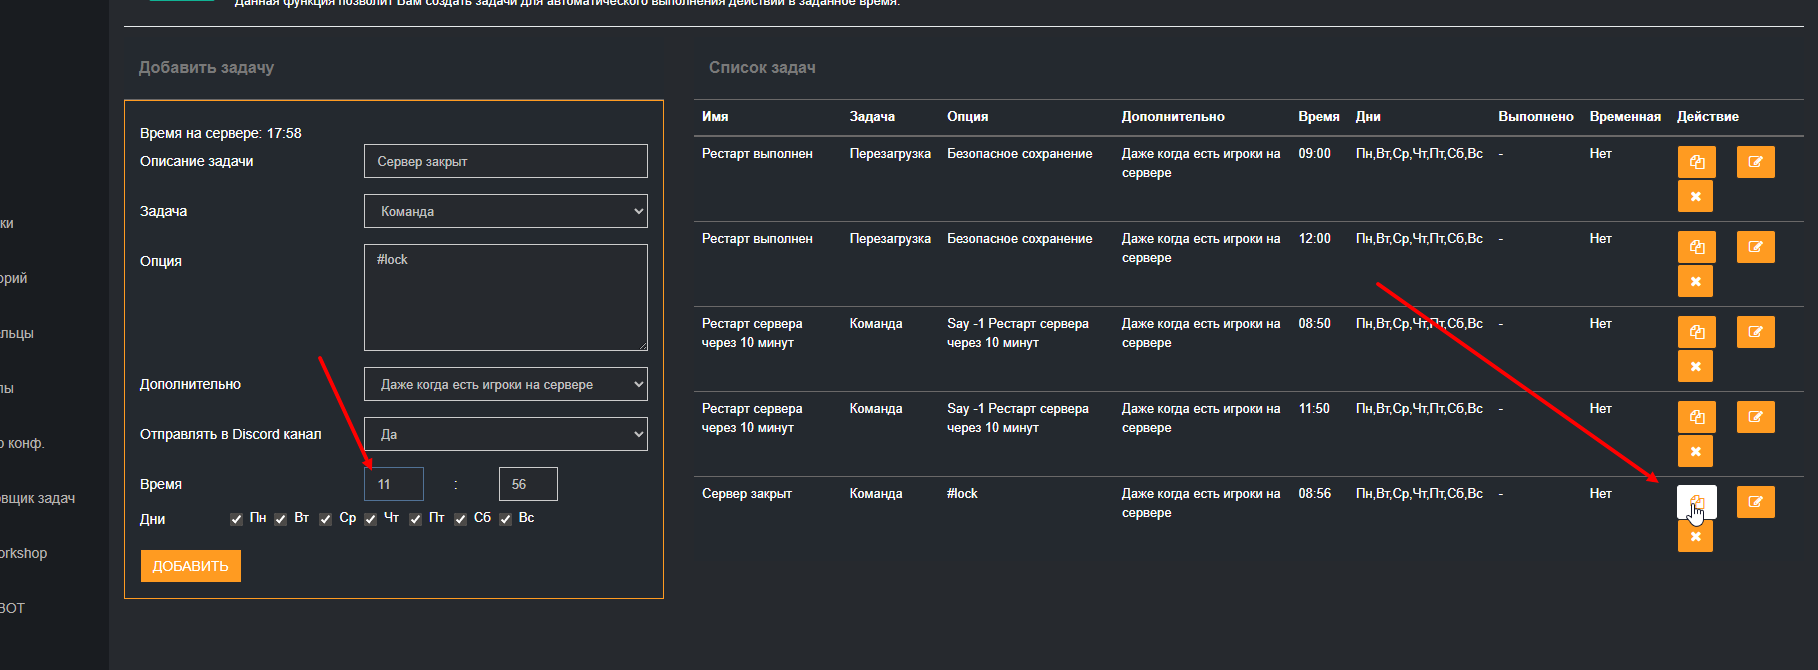The width and height of the screenshot is (1818, 670).
Task: Edit the 11:50 Say command task
Action: pyautogui.click(x=1755, y=417)
